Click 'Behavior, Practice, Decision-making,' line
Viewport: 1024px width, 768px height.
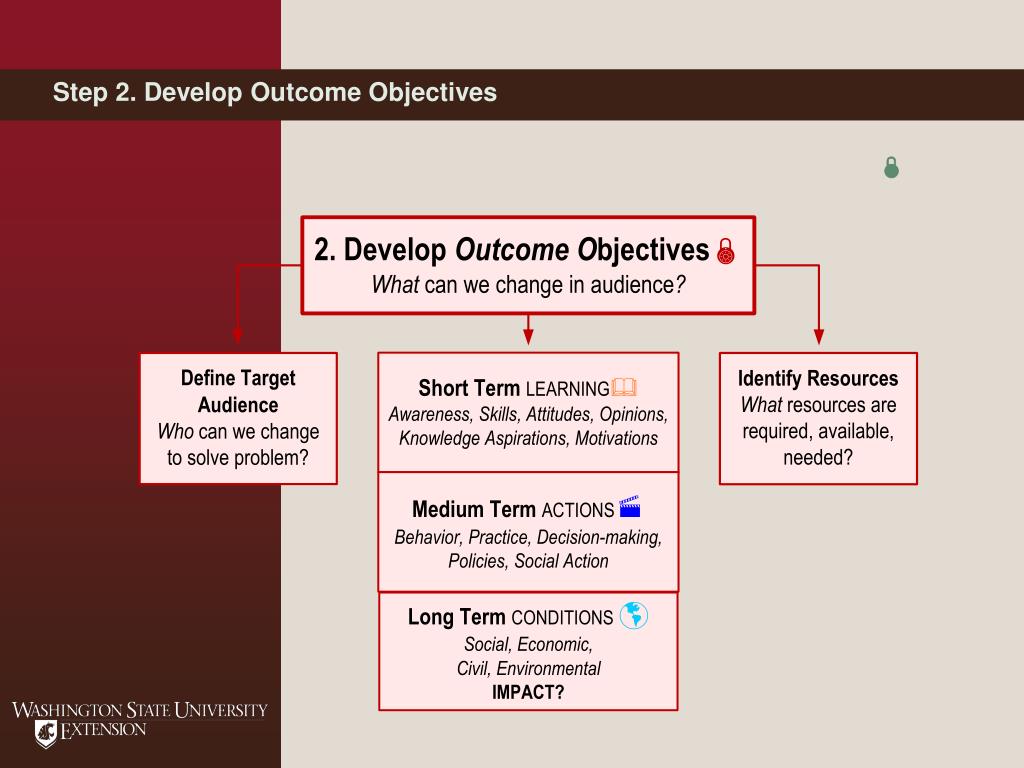528,537
